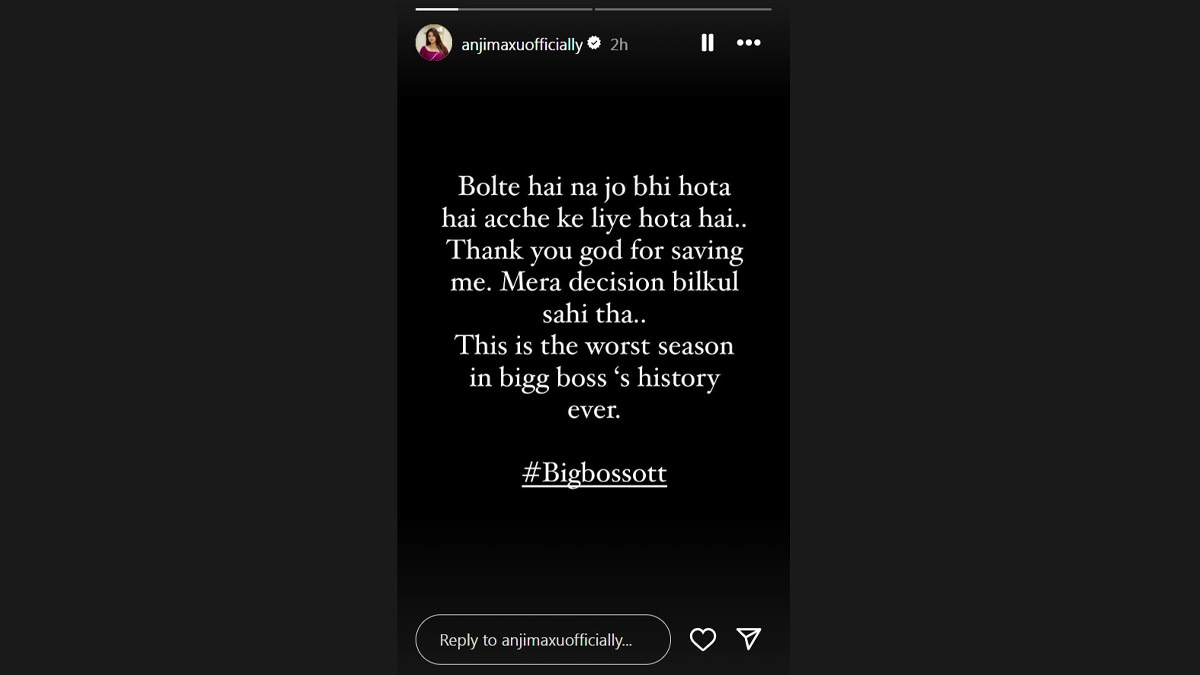Image resolution: width=1200 pixels, height=675 pixels.
Task: Tap the "Thank you god for saving" line
Action: point(595,251)
